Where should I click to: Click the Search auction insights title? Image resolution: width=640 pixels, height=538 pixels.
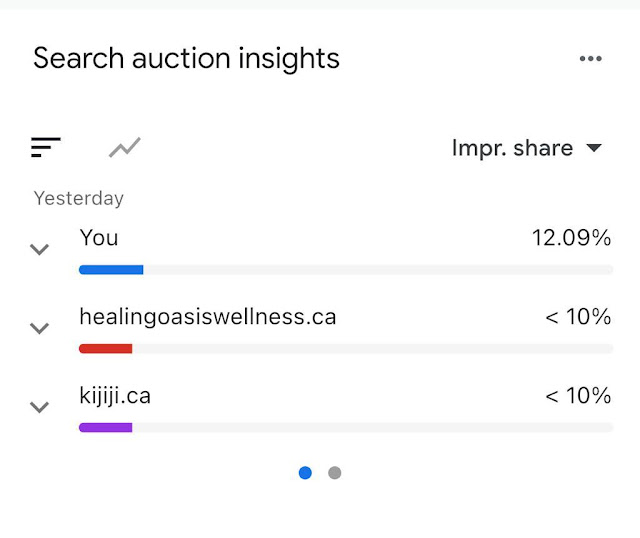(187, 59)
